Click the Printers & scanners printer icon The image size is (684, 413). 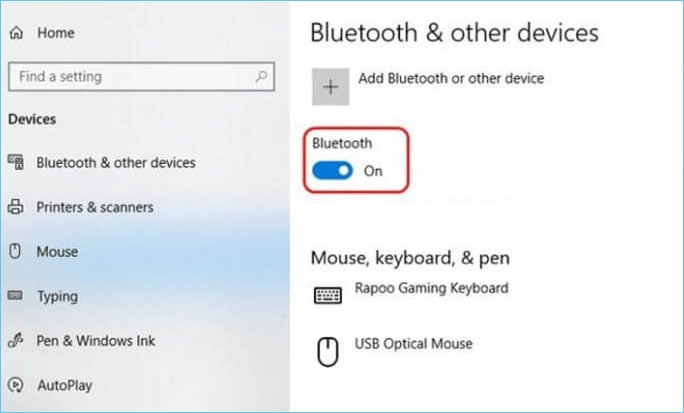[16, 207]
